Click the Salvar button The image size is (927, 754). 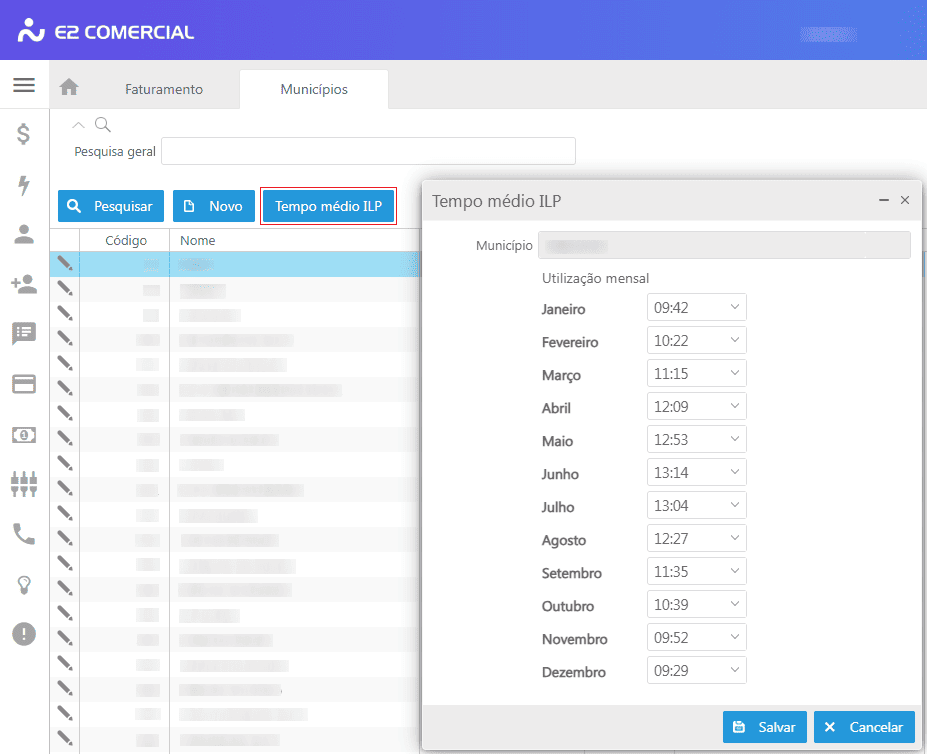pyautogui.click(x=764, y=727)
